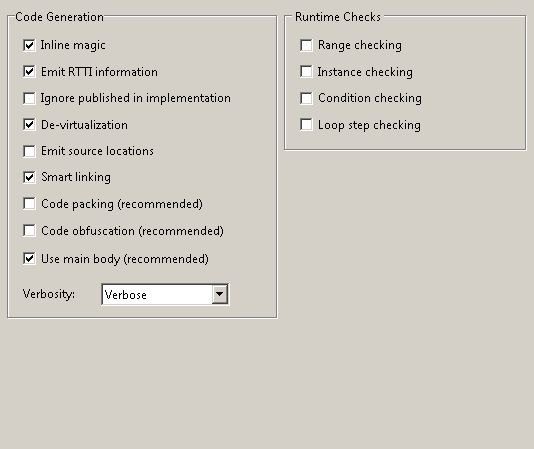Viewport: 534px width, 449px height.
Task: Enable Condition checking option
Action: pyautogui.click(x=306, y=98)
